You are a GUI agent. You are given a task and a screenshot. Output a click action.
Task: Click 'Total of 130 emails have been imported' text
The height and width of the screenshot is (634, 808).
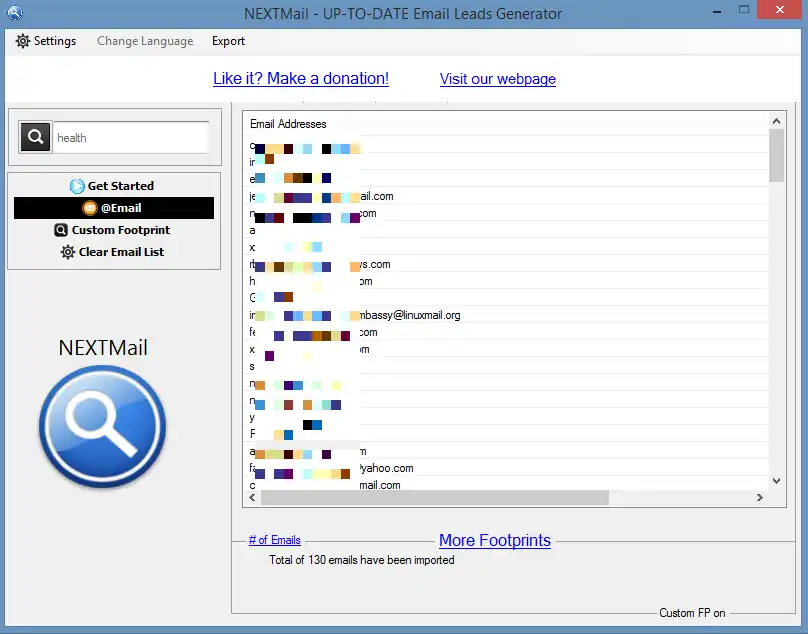point(362,560)
